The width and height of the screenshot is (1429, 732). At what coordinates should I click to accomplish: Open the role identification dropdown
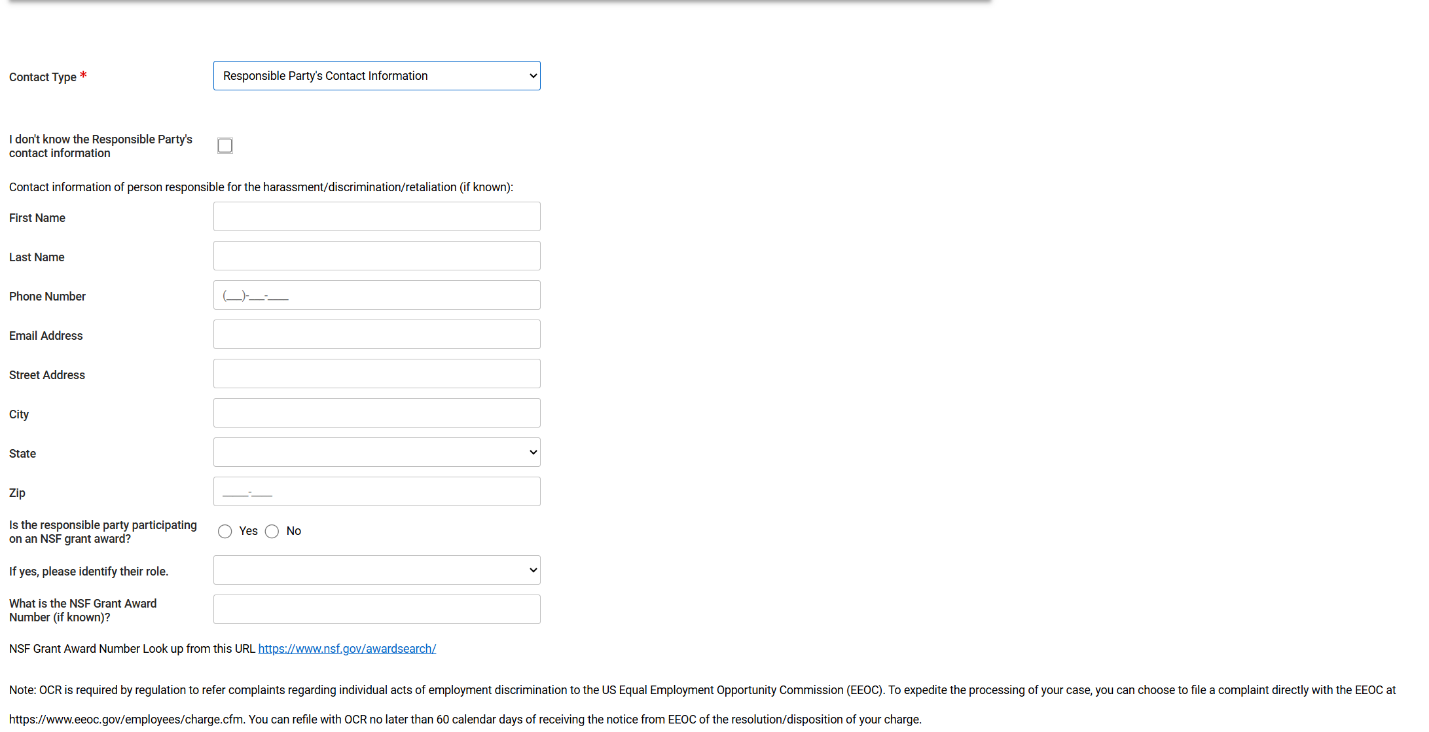(376, 570)
